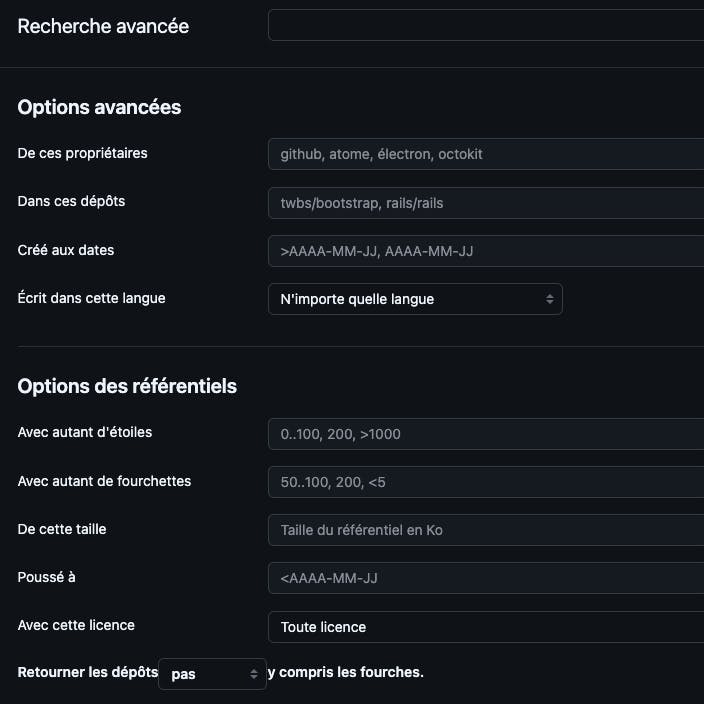Click the 'De ces propriétaires' label text
This screenshot has height=704, width=704.
tap(83, 153)
